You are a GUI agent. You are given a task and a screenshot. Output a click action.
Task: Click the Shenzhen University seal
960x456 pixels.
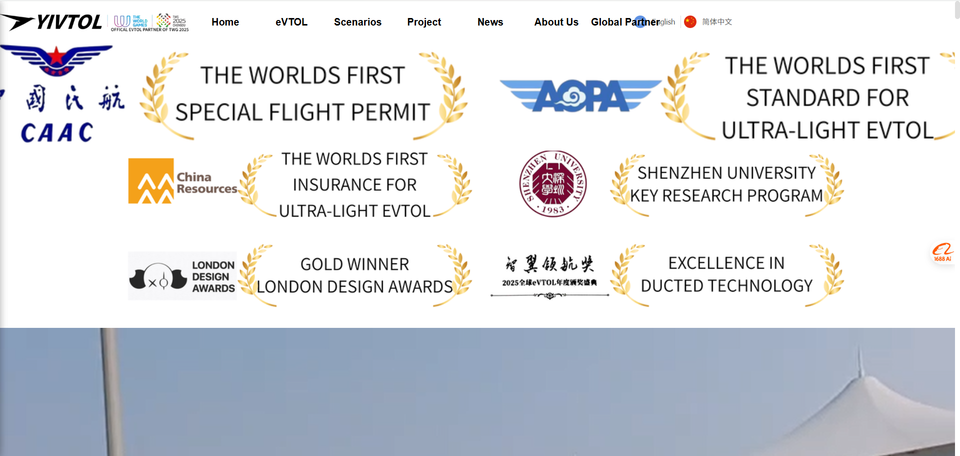coord(553,183)
